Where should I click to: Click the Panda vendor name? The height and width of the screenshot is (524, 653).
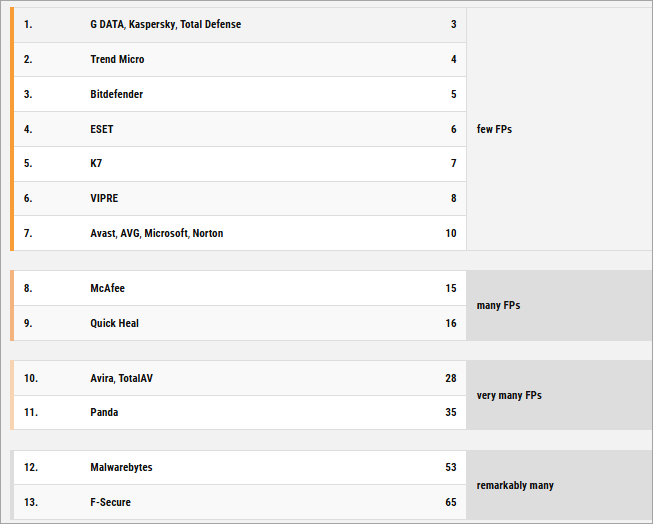pos(104,412)
